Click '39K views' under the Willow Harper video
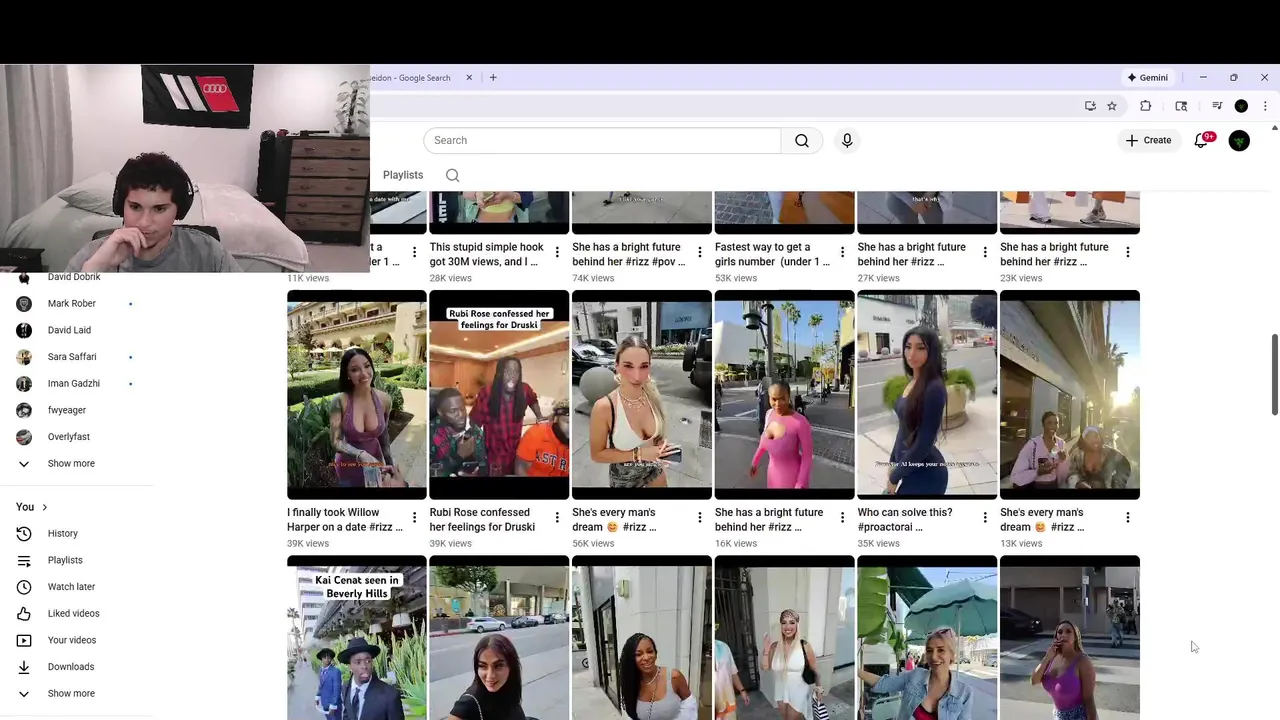 (308, 544)
